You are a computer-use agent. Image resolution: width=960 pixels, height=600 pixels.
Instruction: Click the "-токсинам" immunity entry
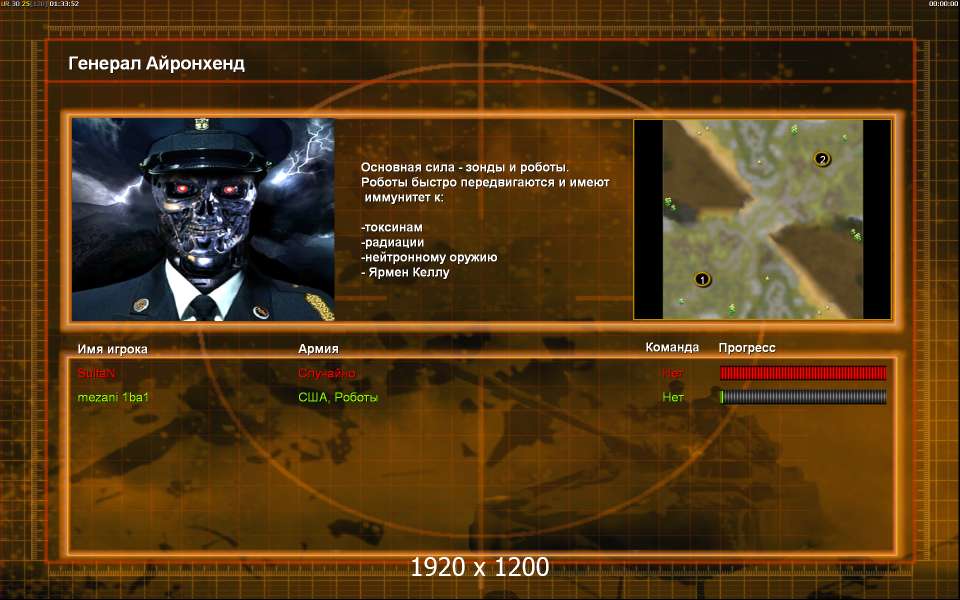click(391, 227)
